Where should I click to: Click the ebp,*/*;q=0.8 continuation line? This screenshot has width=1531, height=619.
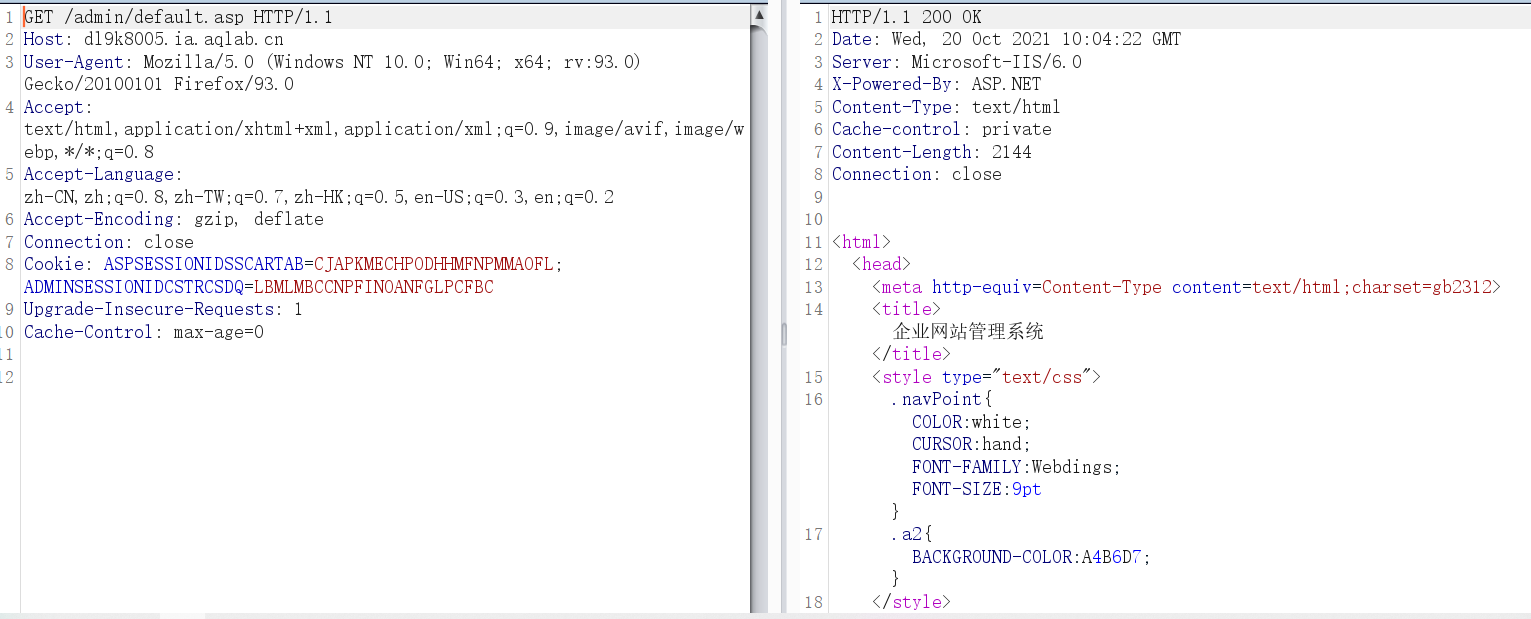click(89, 152)
